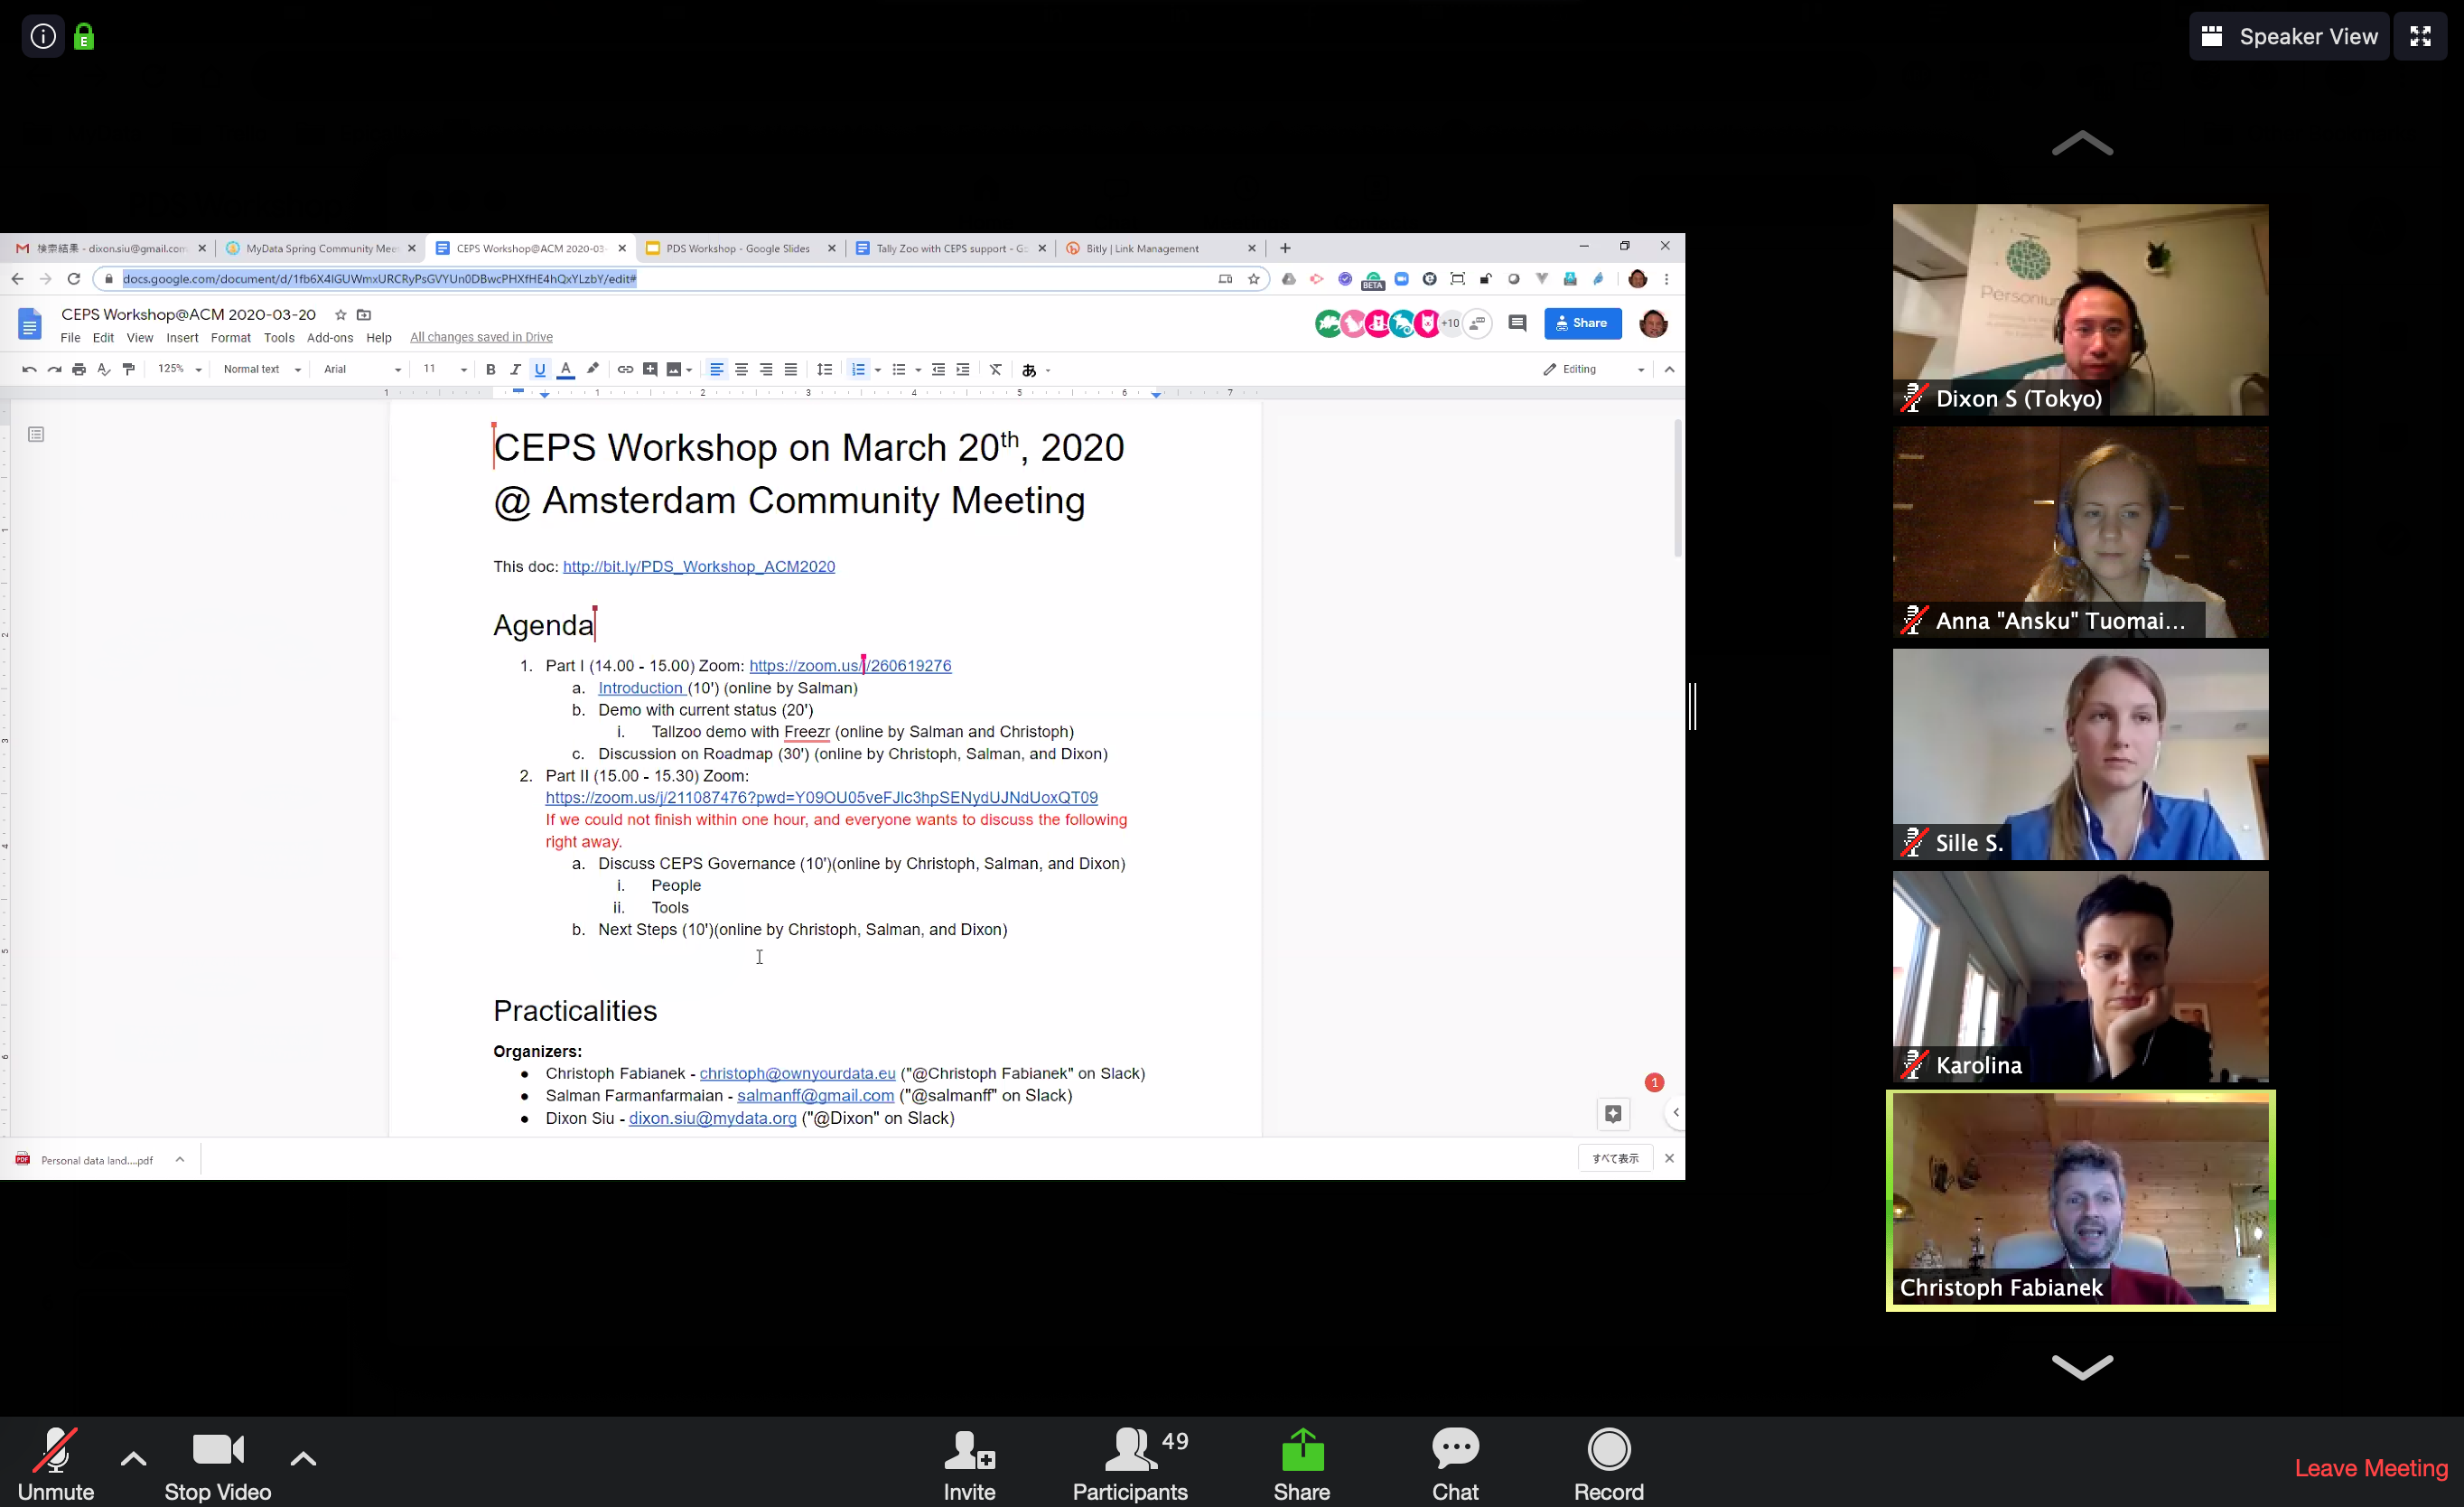Select the paint format tool

coord(129,369)
